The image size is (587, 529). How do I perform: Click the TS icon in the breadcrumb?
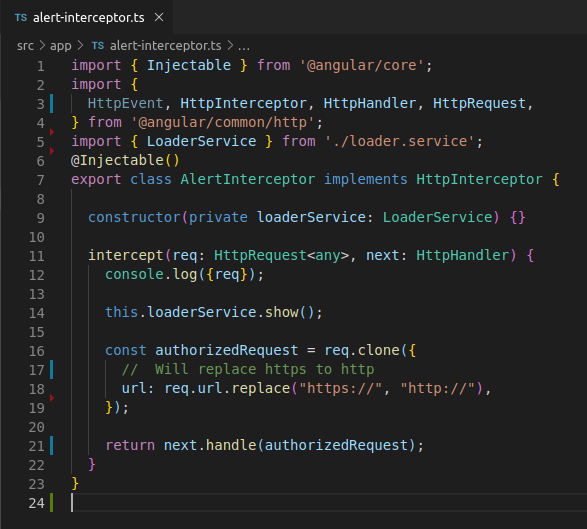[x=98, y=46]
